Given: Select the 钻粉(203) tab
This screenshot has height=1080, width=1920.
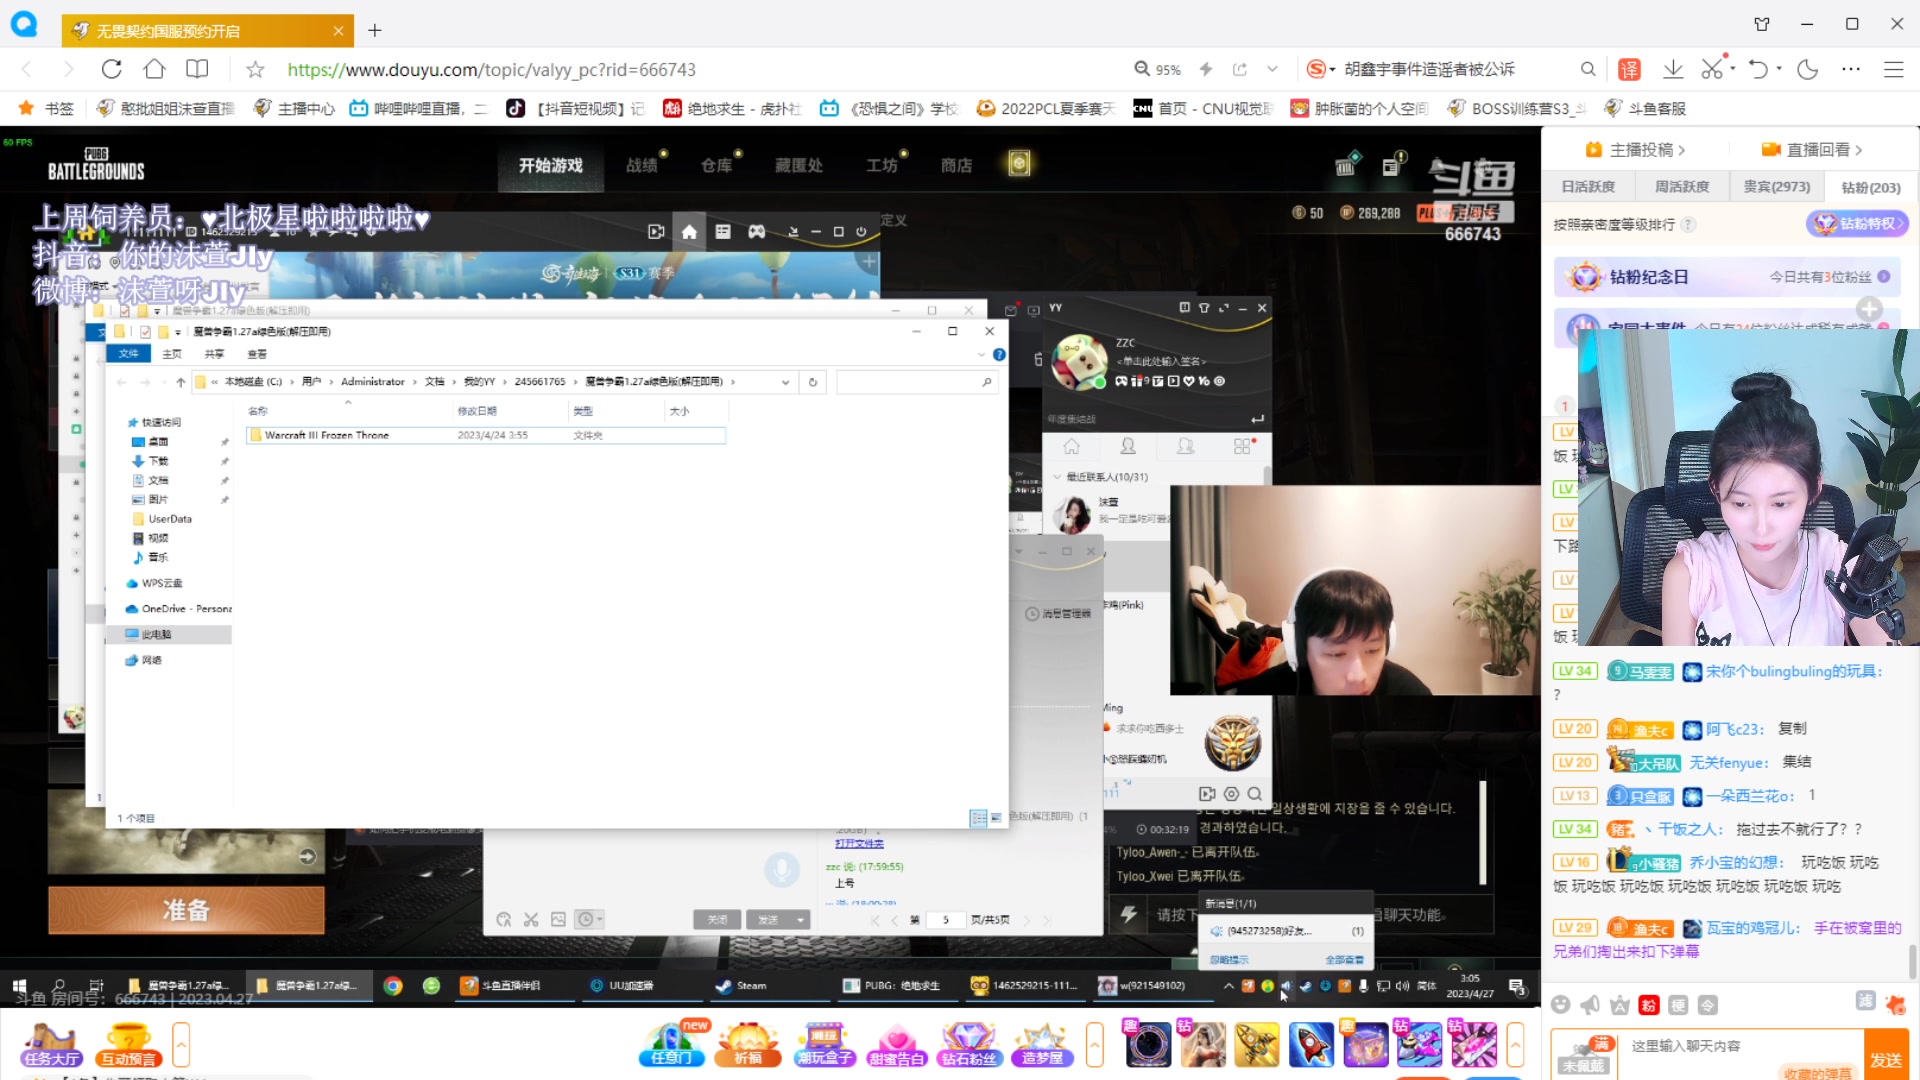Looking at the screenshot, I should point(1871,187).
